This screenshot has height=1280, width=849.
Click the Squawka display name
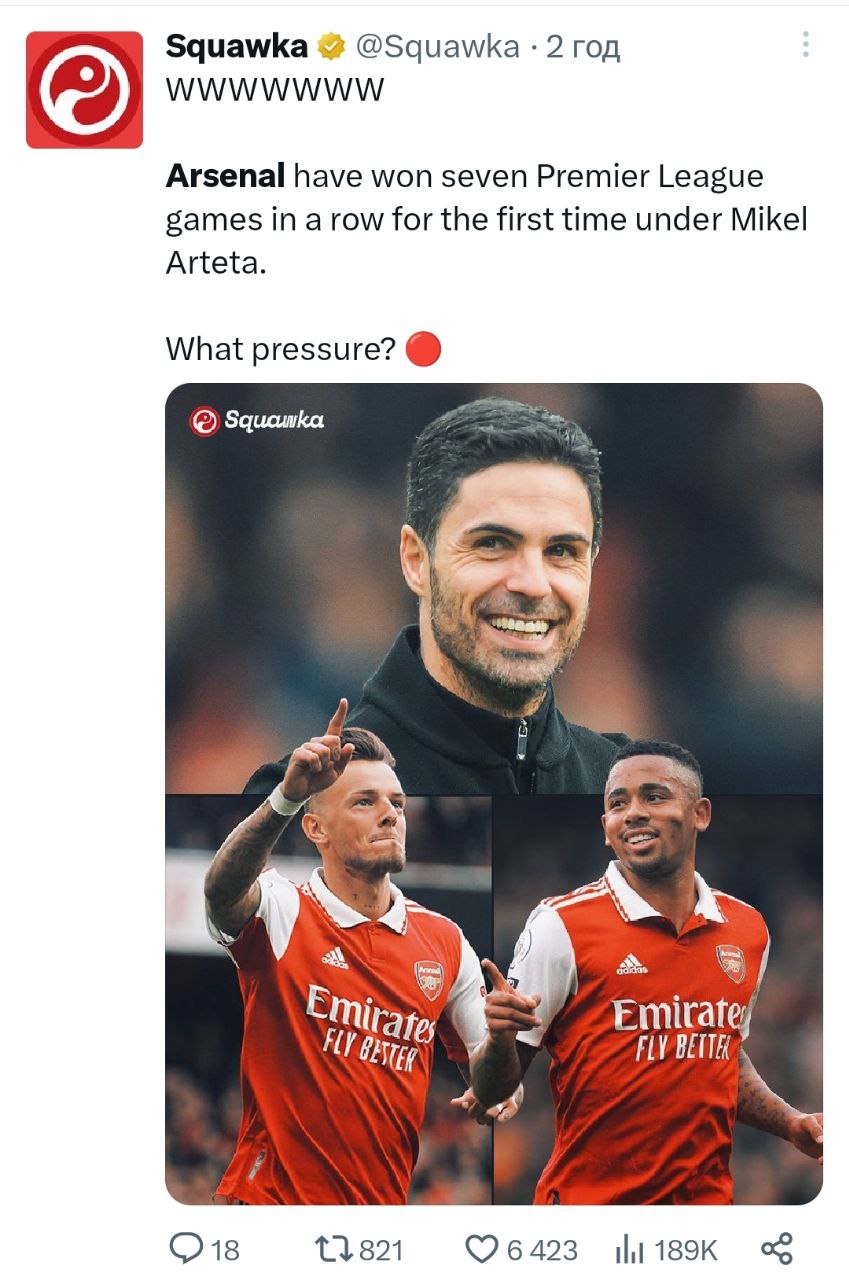pos(236,46)
